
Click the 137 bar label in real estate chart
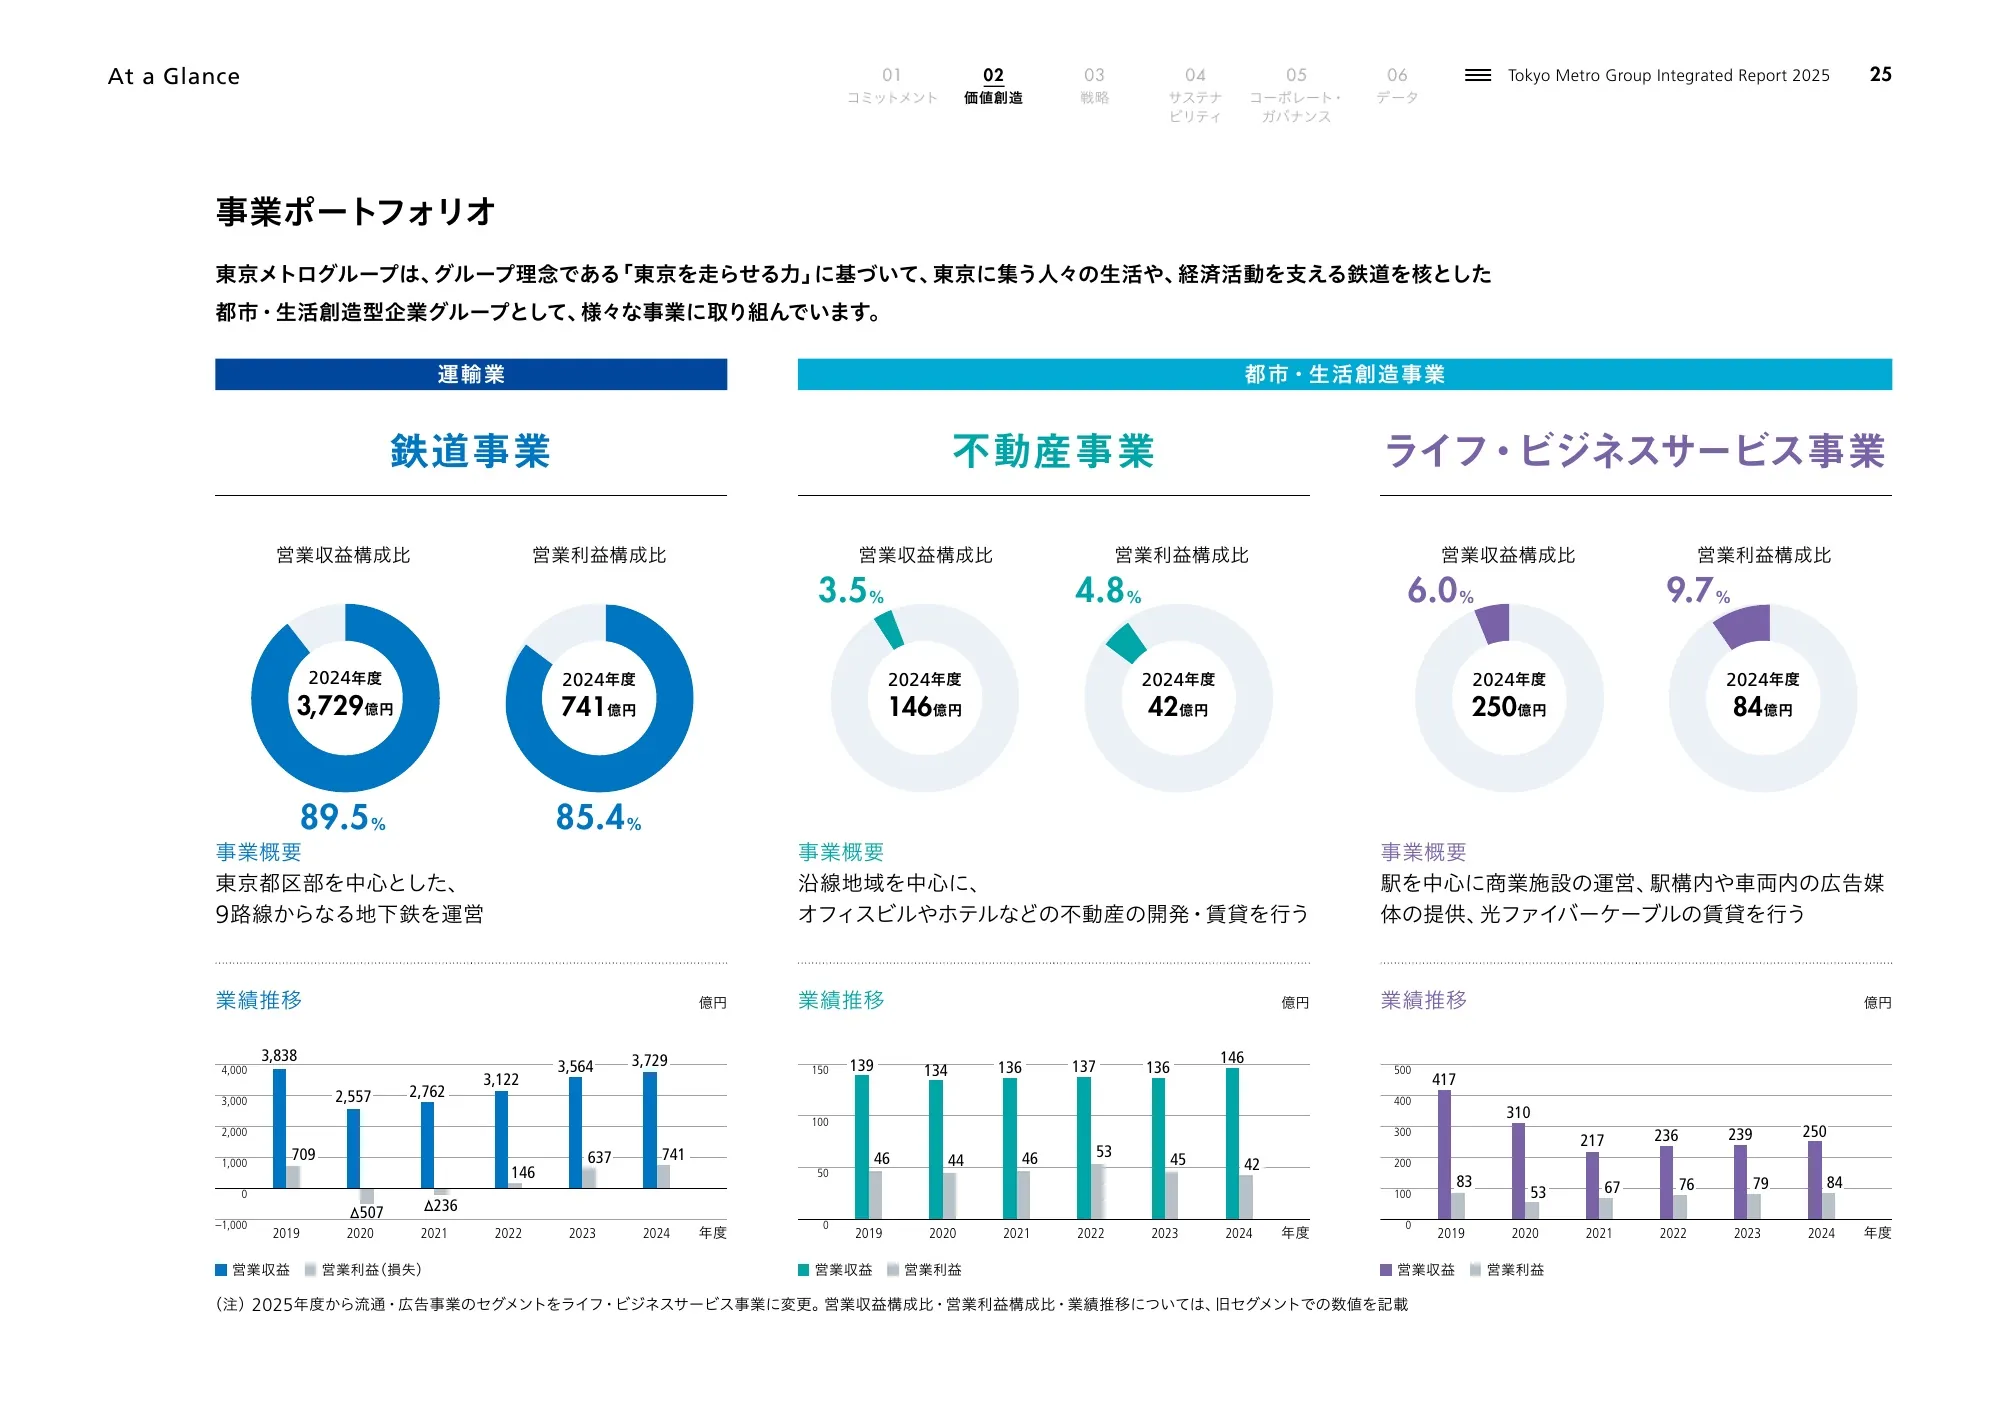click(x=1084, y=1067)
